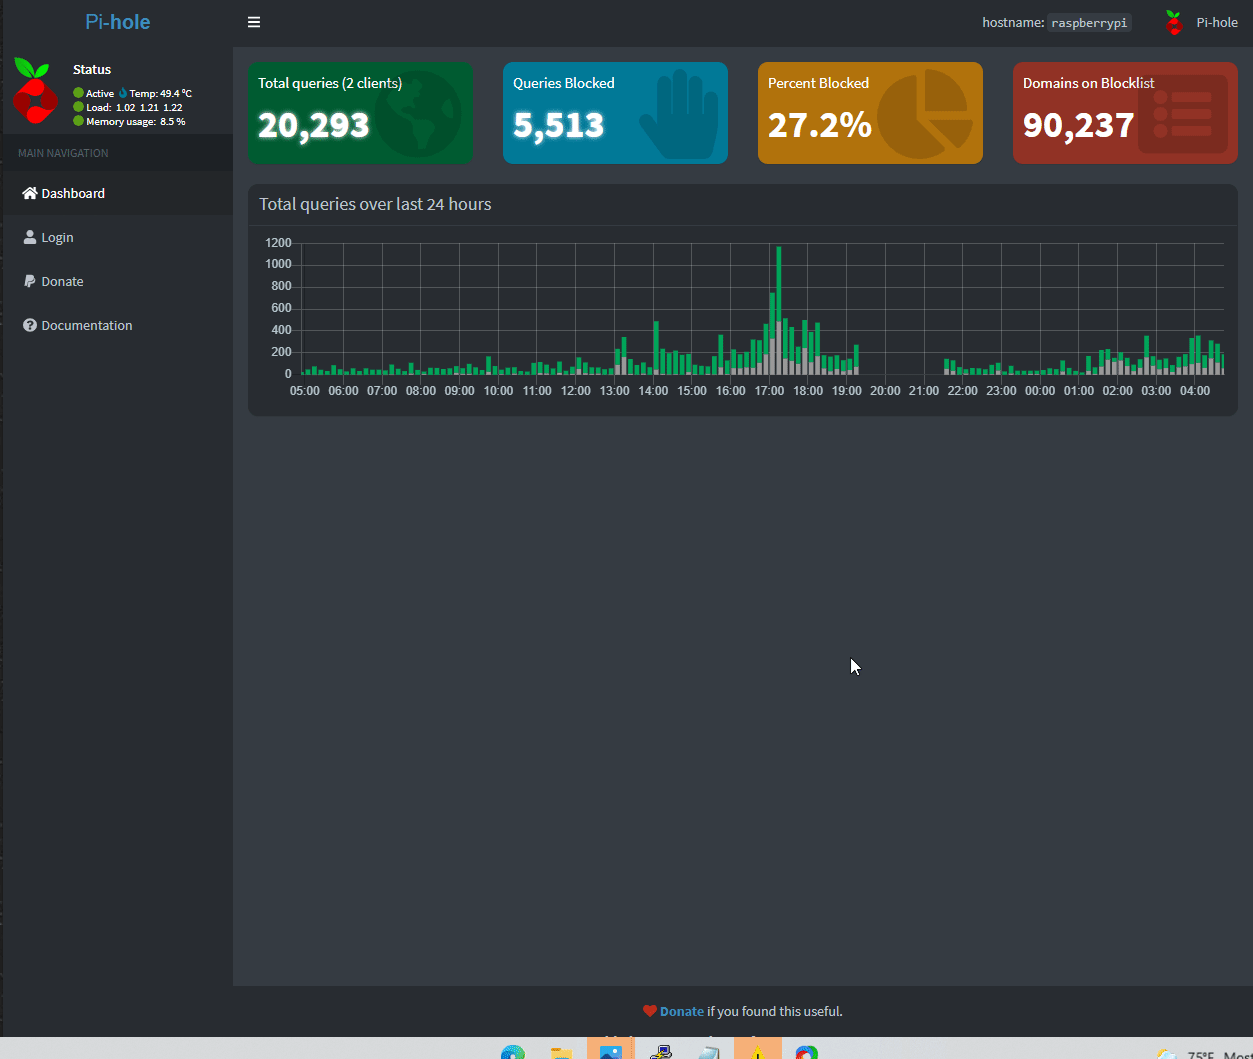Viewport: 1253px width, 1059px height.
Task: Follow the Donate link in the footer
Action: click(x=682, y=1011)
